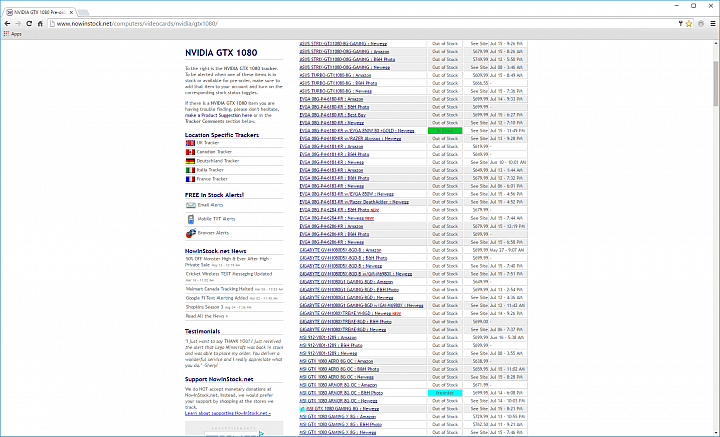This screenshot has height=437, width=720.
Task: Click the UK flag icon
Action: (190, 143)
